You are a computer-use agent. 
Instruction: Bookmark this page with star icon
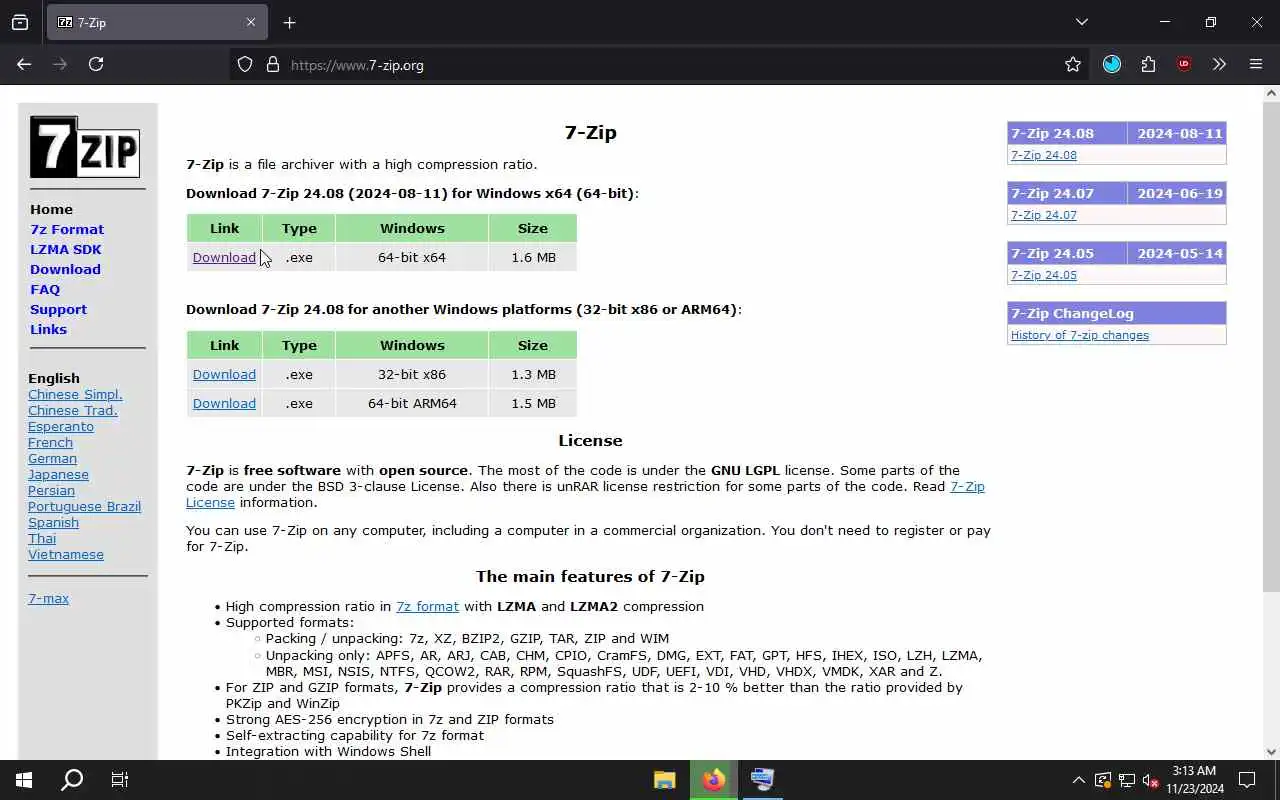(1073, 65)
